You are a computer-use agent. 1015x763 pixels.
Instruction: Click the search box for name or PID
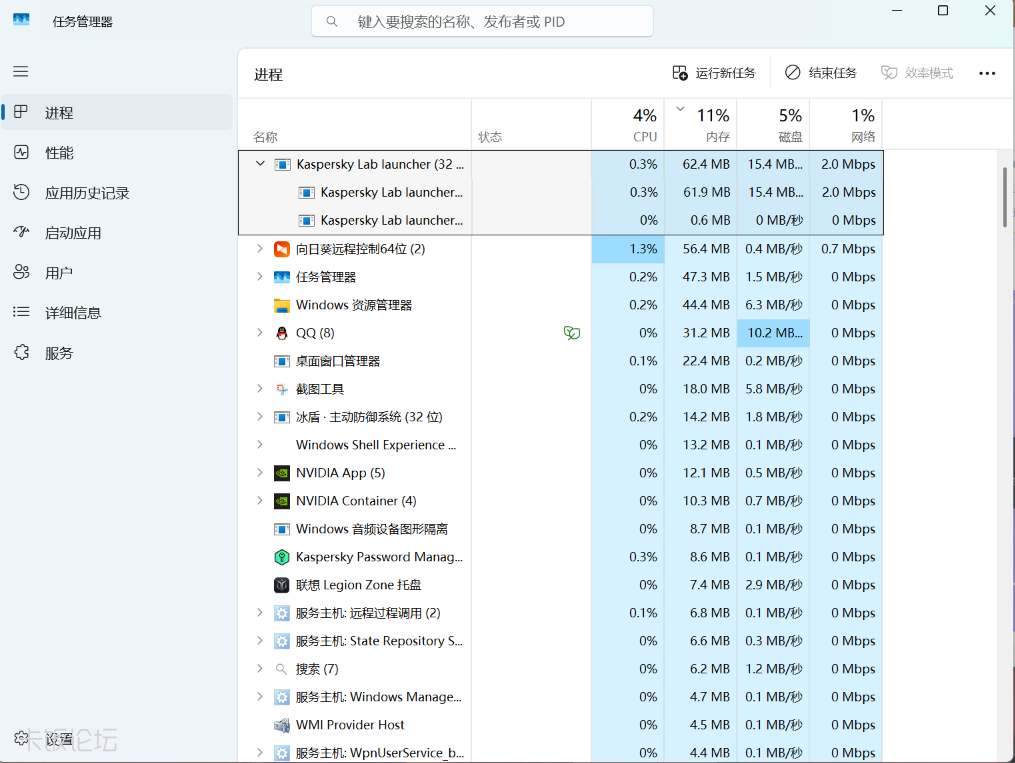(482, 22)
